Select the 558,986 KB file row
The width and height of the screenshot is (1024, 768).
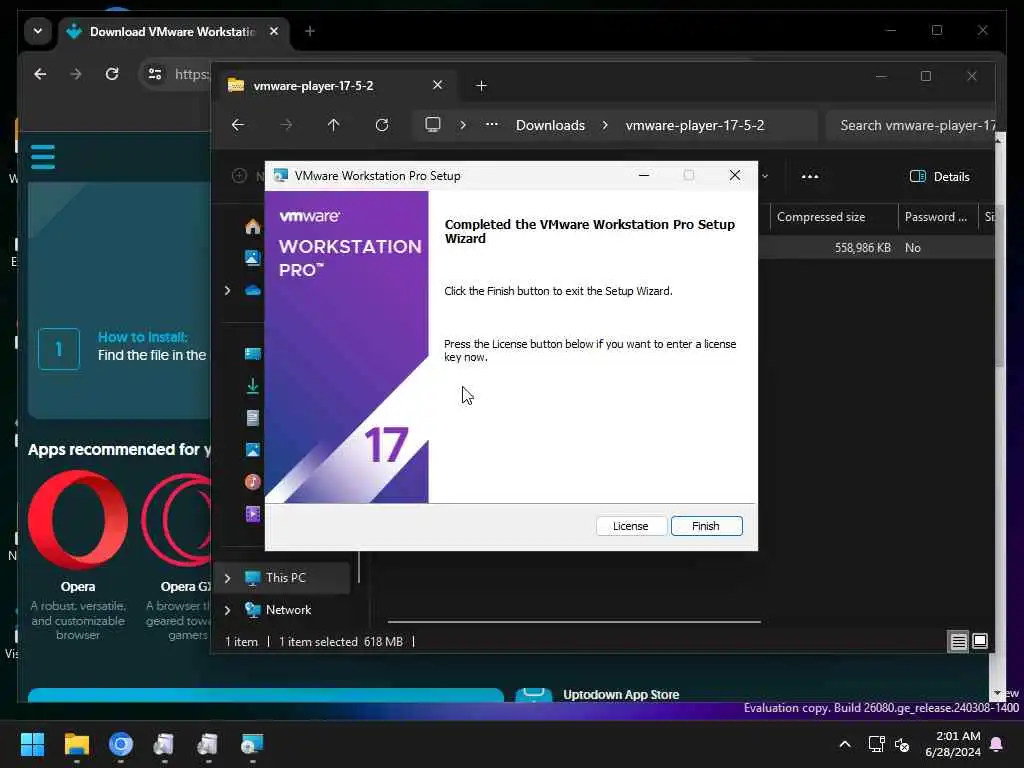876,248
